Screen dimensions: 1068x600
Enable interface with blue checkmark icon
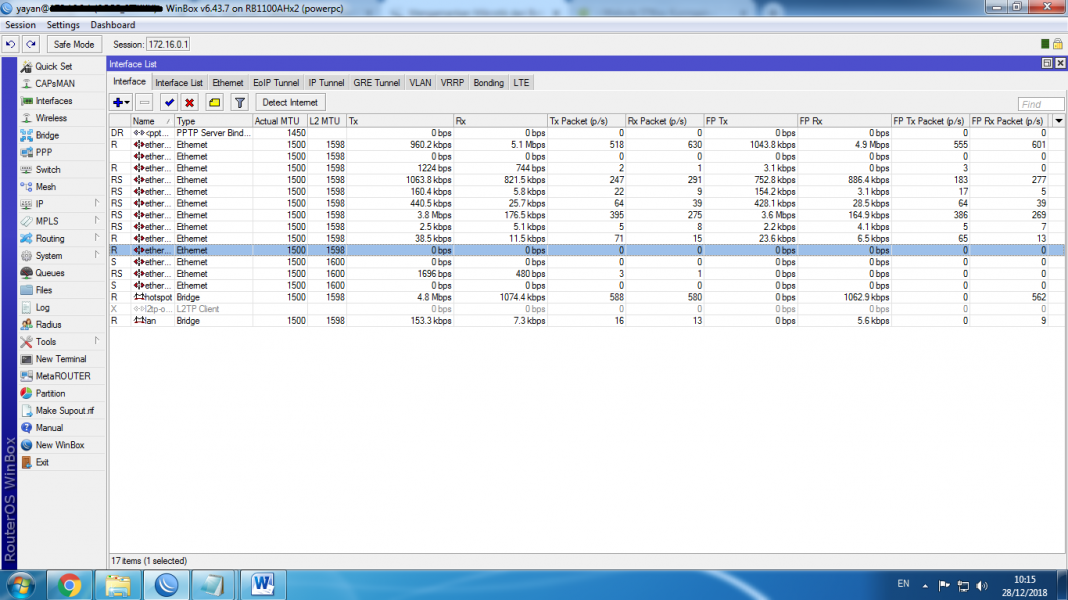coord(169,103)
